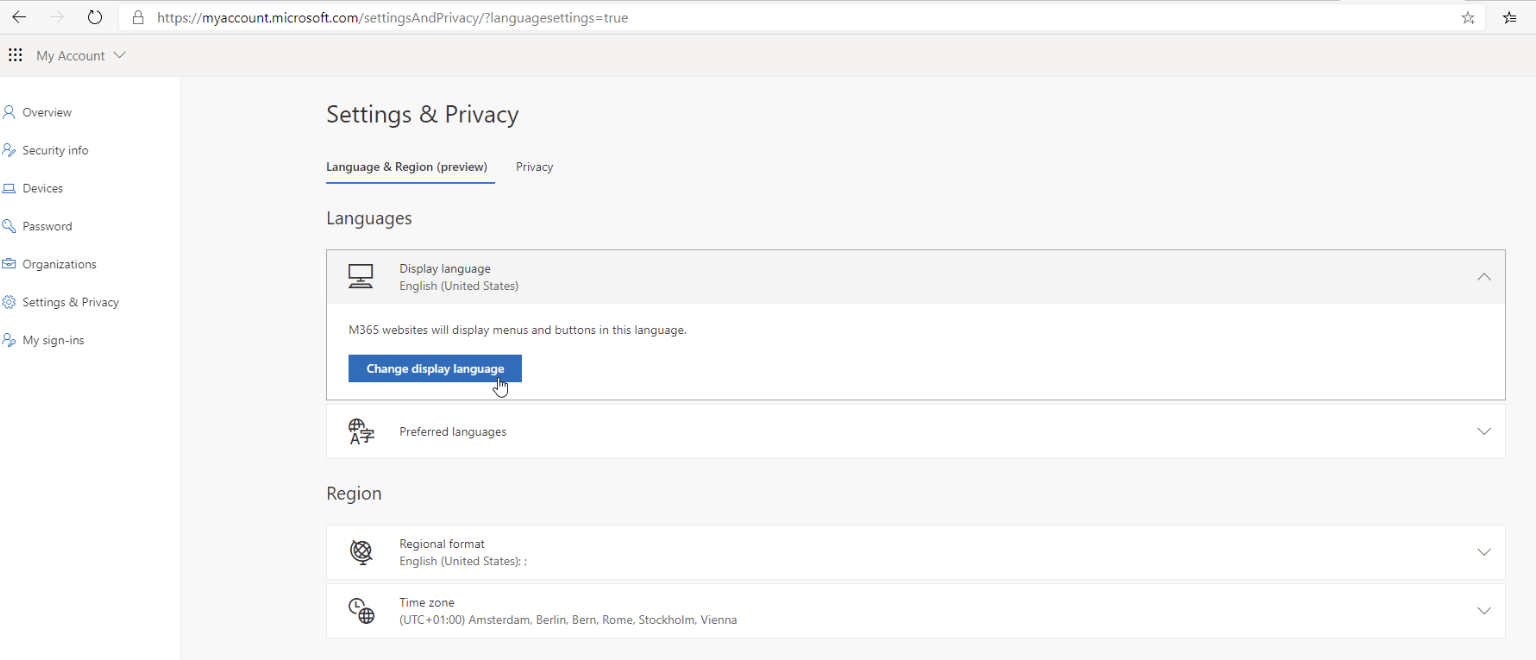Go to Security info in sidebar
The width and height of the screenshot is (1536, 660).
pyautogui.click(x=55, y=151)
